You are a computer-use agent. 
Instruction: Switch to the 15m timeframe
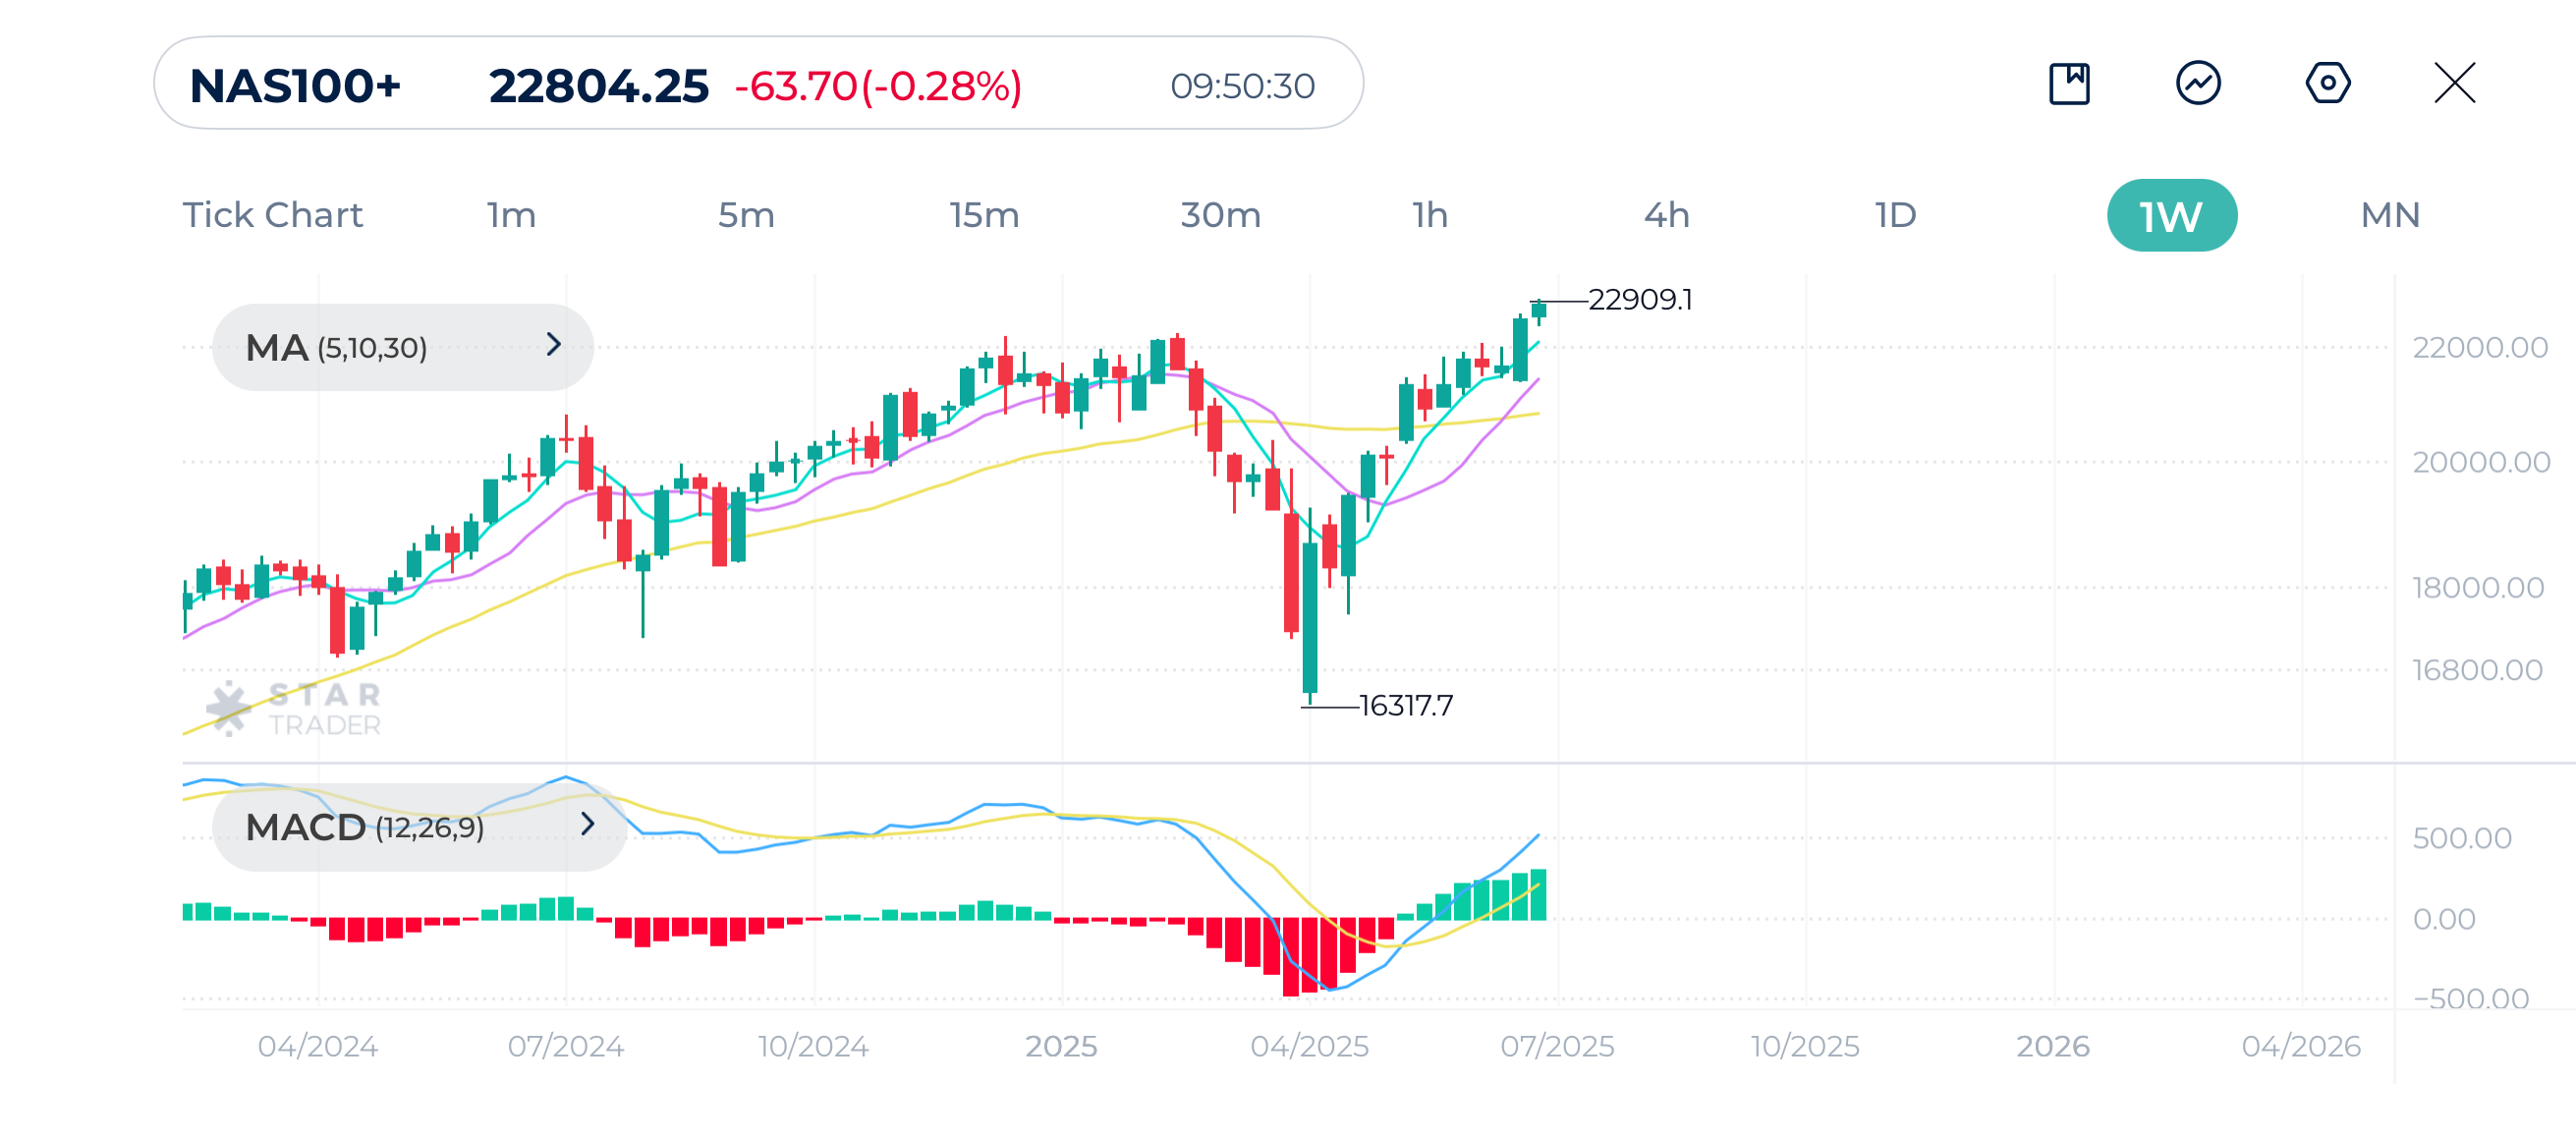point(984,214)
